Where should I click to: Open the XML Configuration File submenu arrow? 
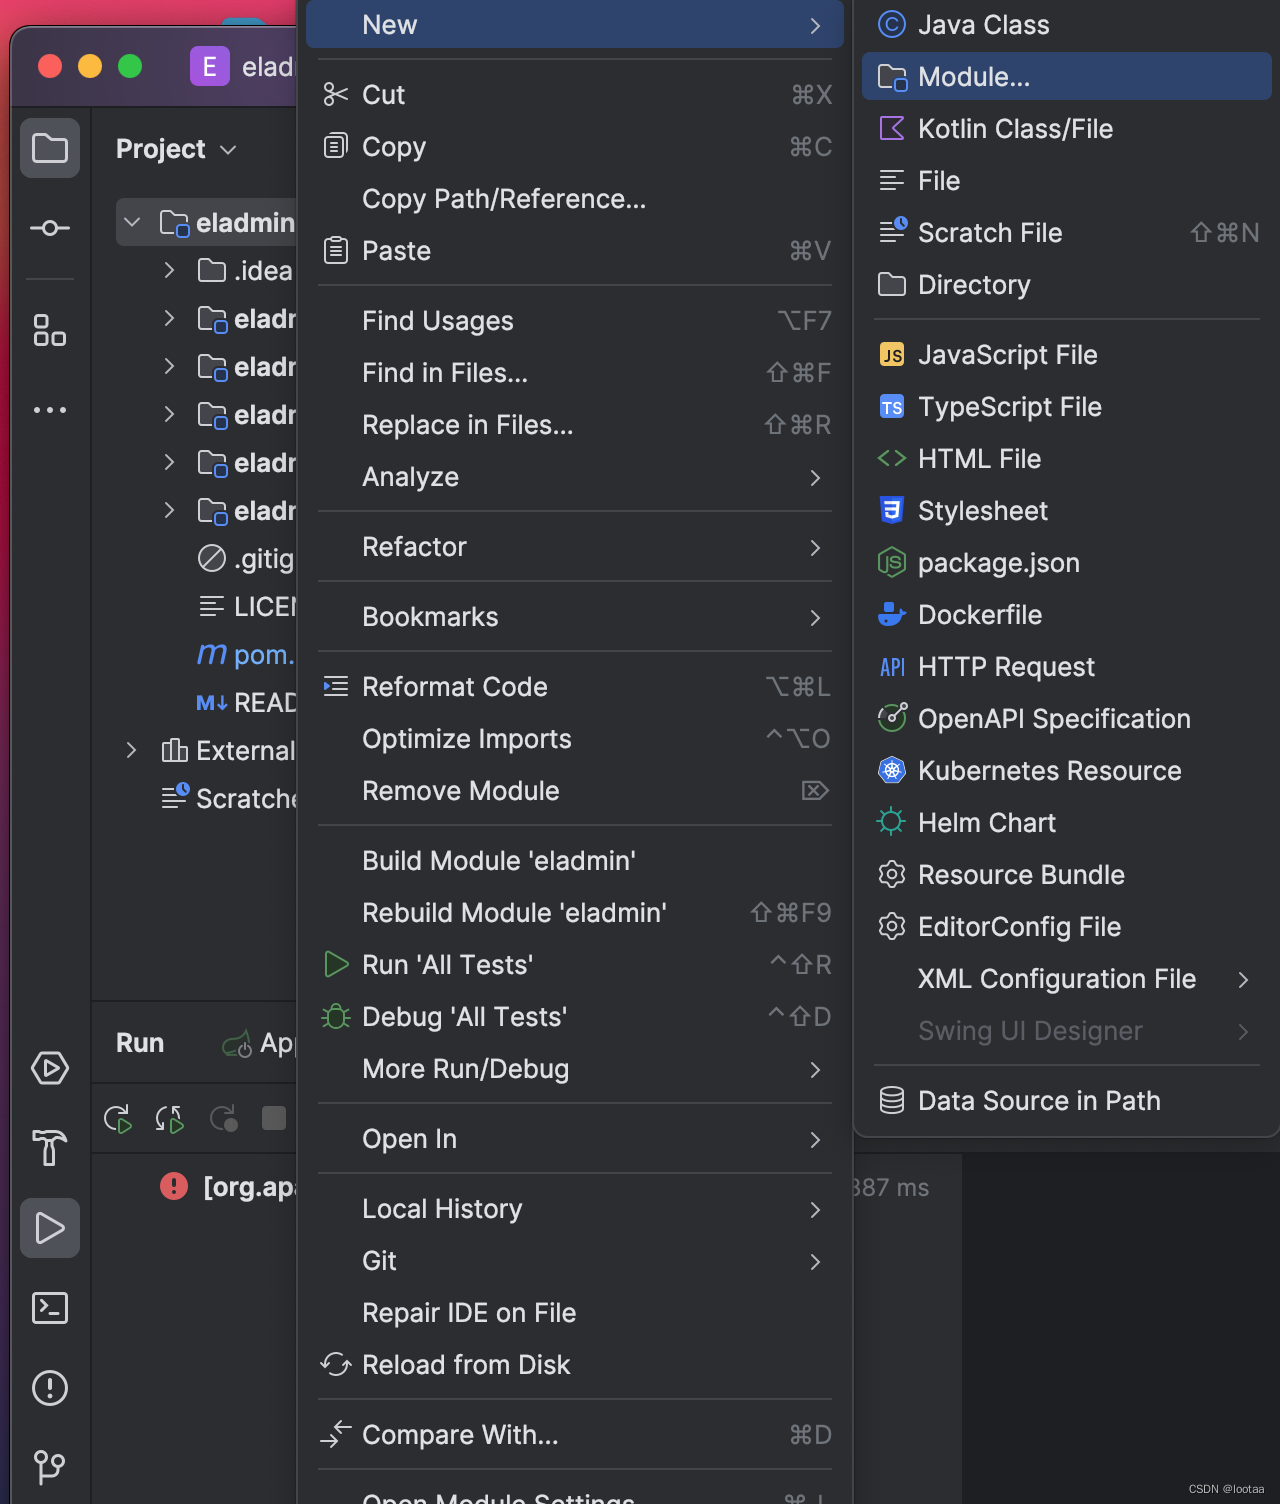[x=1244, y=980]
